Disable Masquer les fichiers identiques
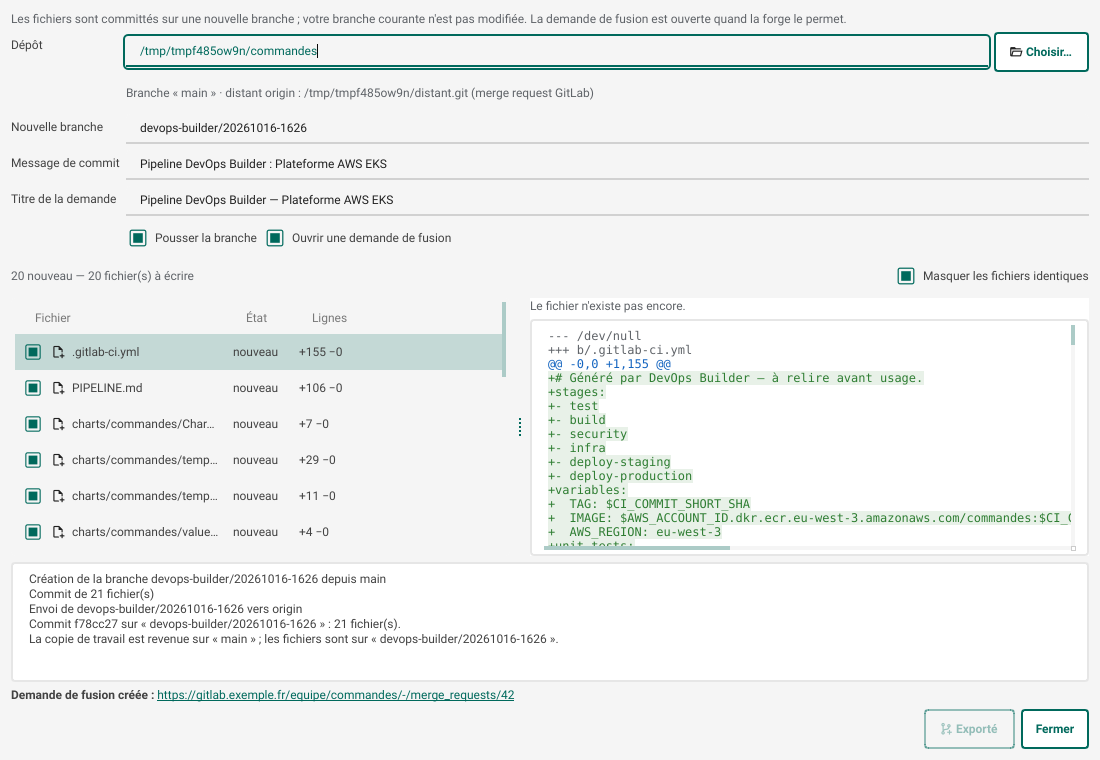 [x=906, y=276]
